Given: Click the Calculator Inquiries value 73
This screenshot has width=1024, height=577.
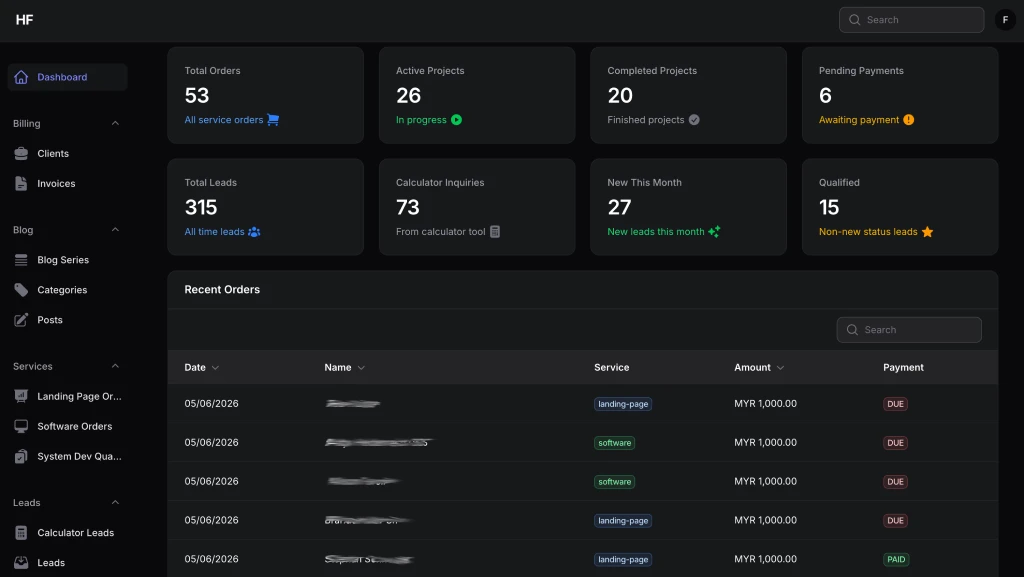Looking at the screenshot, I should (x=408, y=208).
